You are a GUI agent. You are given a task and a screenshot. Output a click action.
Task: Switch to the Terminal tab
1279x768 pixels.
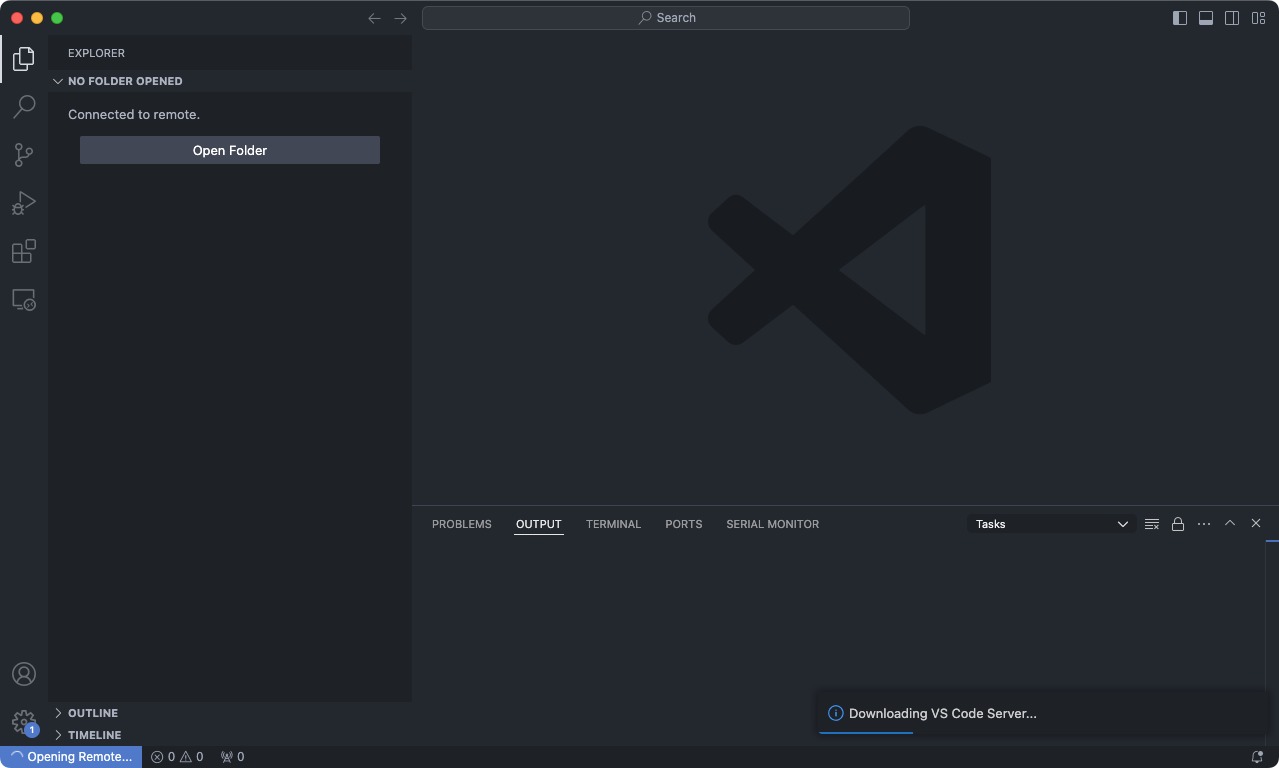tap(613, 524)
